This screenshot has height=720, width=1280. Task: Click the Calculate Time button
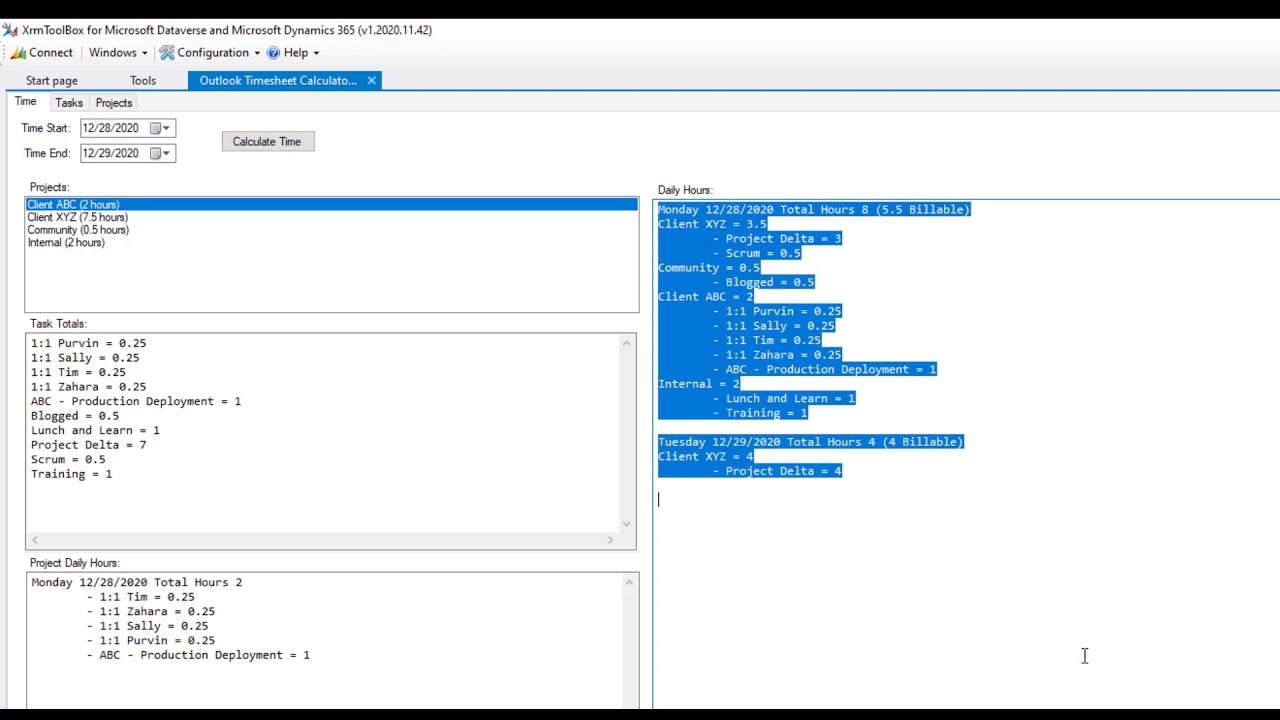click(267, 142)
